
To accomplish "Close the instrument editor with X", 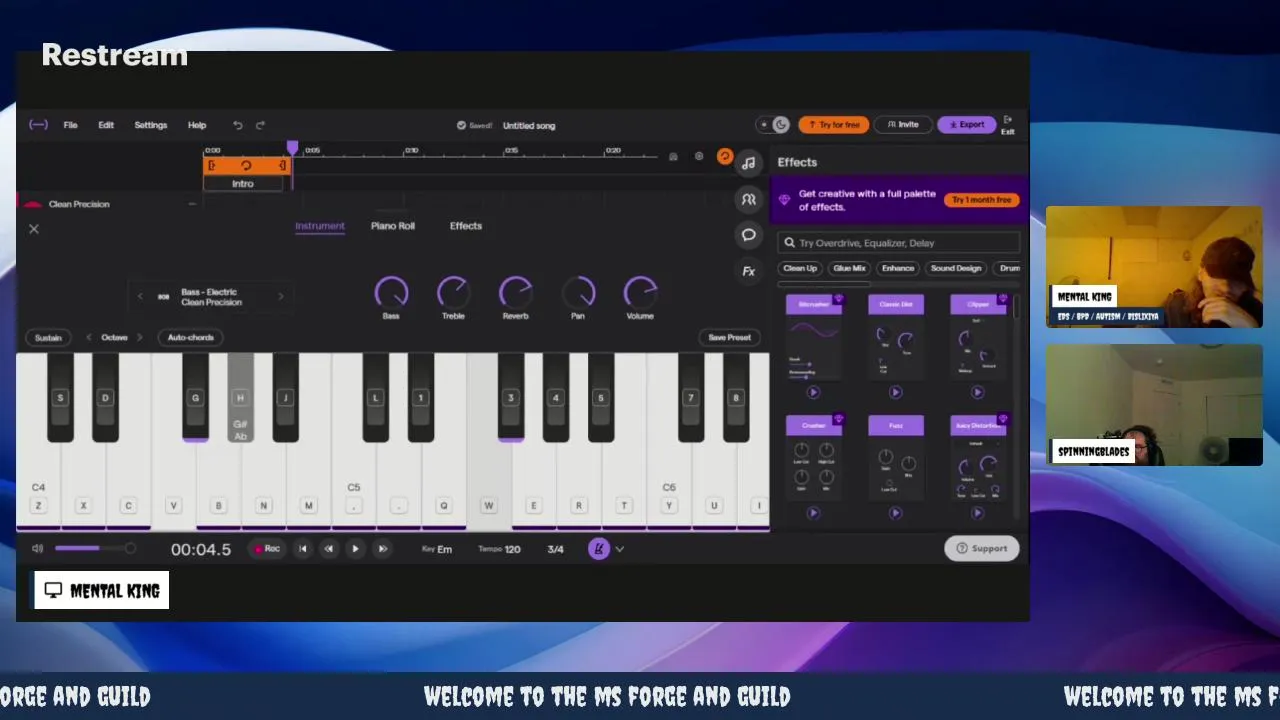I will [34, 229].
